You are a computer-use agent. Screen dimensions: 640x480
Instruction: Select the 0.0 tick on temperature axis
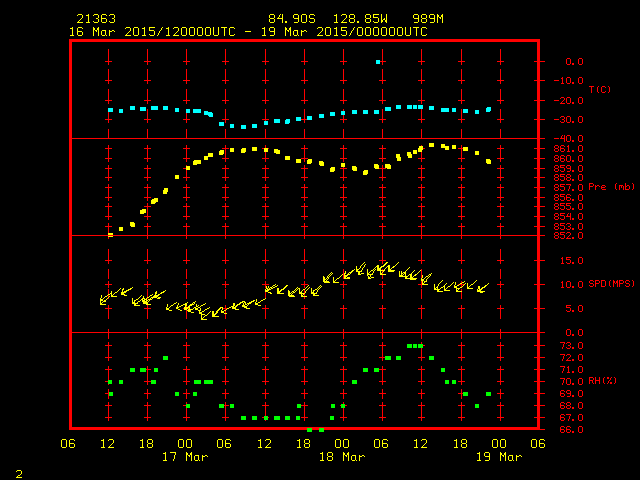coord(574,62)
